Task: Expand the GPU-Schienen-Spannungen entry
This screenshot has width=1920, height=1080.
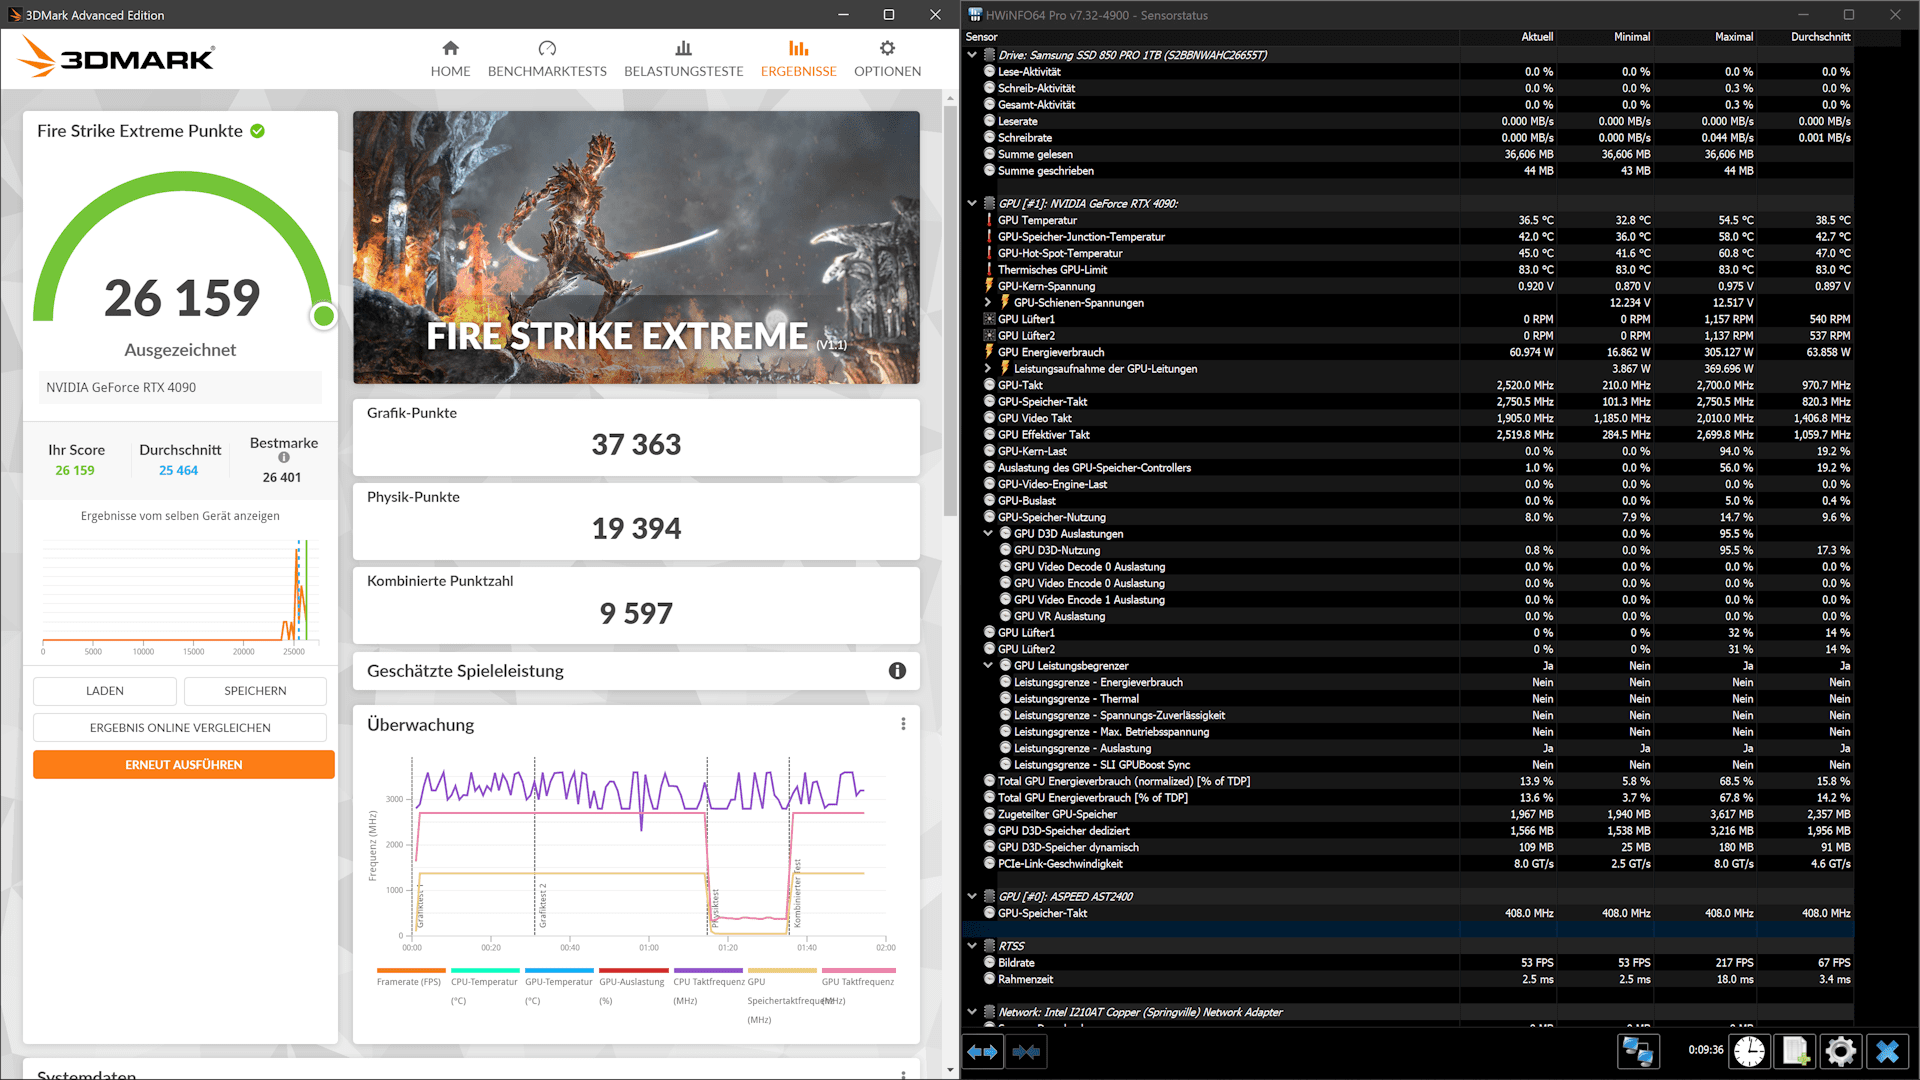Action: (988, 302)
